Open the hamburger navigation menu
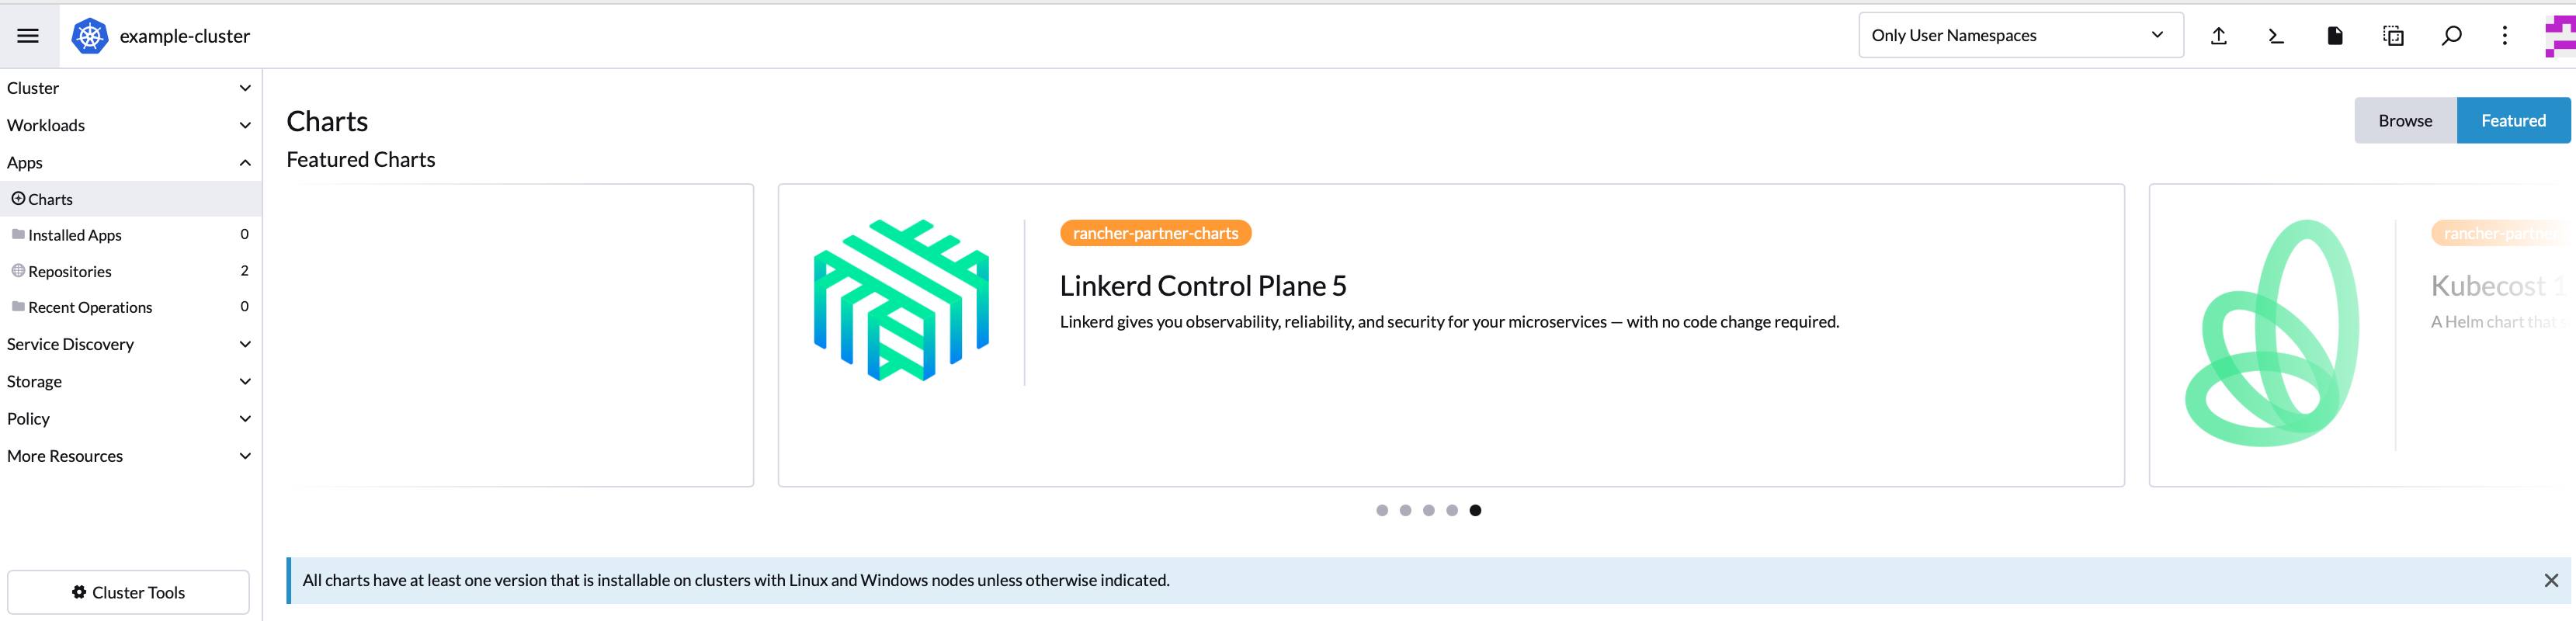The image size is (2576, 621). [28, 35]
